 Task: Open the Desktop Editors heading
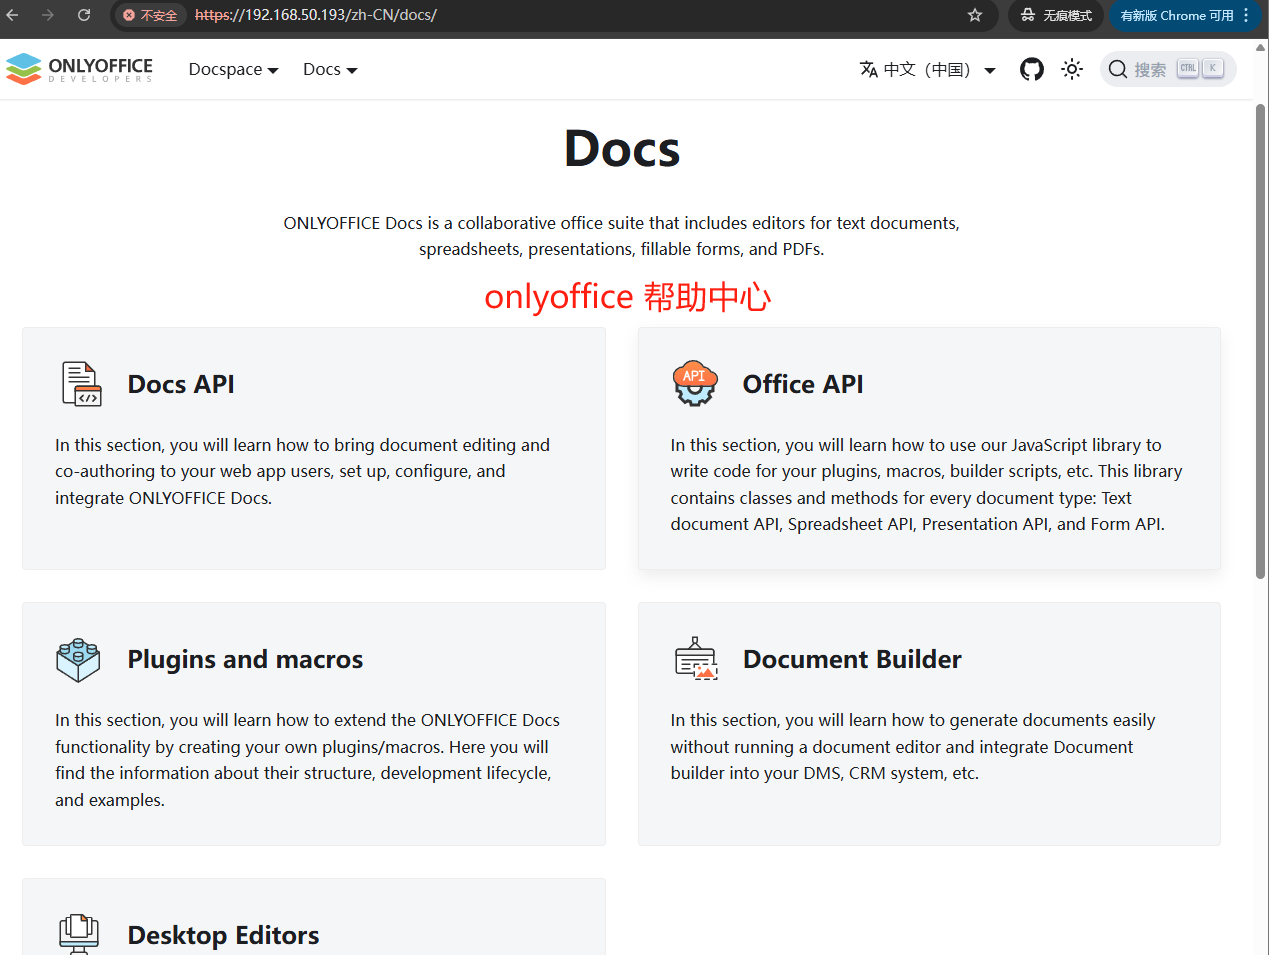pyautogui.click(x=223, y=935)
